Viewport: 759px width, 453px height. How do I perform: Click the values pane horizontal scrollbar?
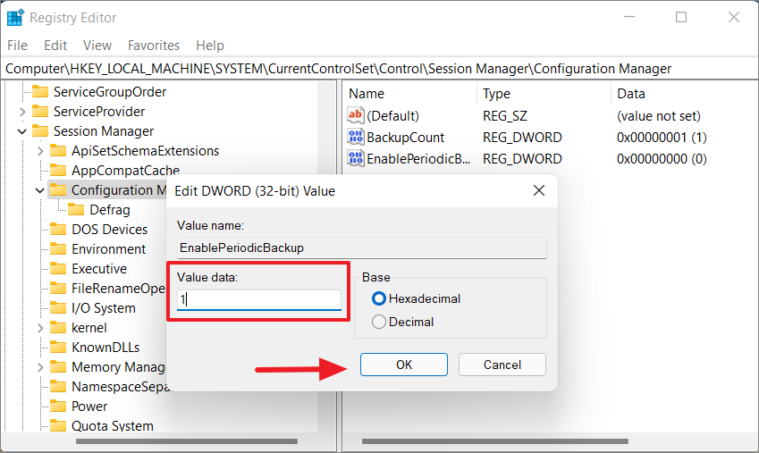pos(495,441)
